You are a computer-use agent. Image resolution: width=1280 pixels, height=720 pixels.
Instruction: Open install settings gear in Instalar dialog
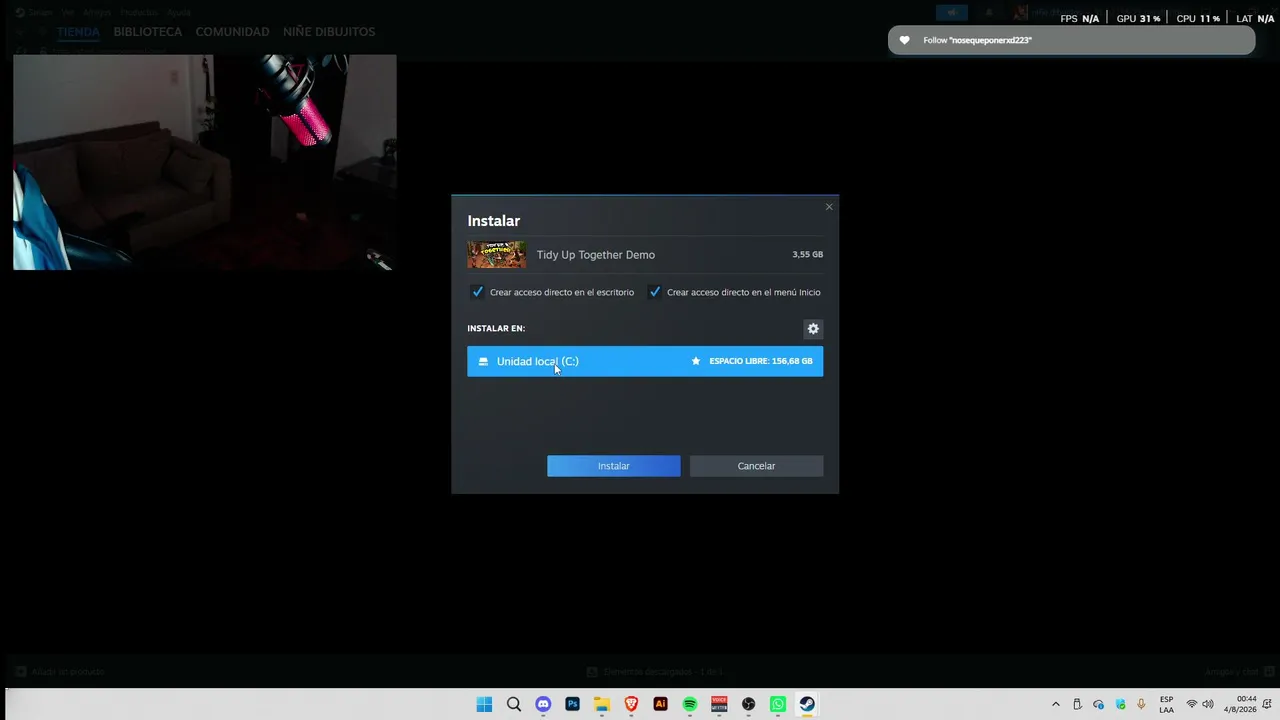813,329
